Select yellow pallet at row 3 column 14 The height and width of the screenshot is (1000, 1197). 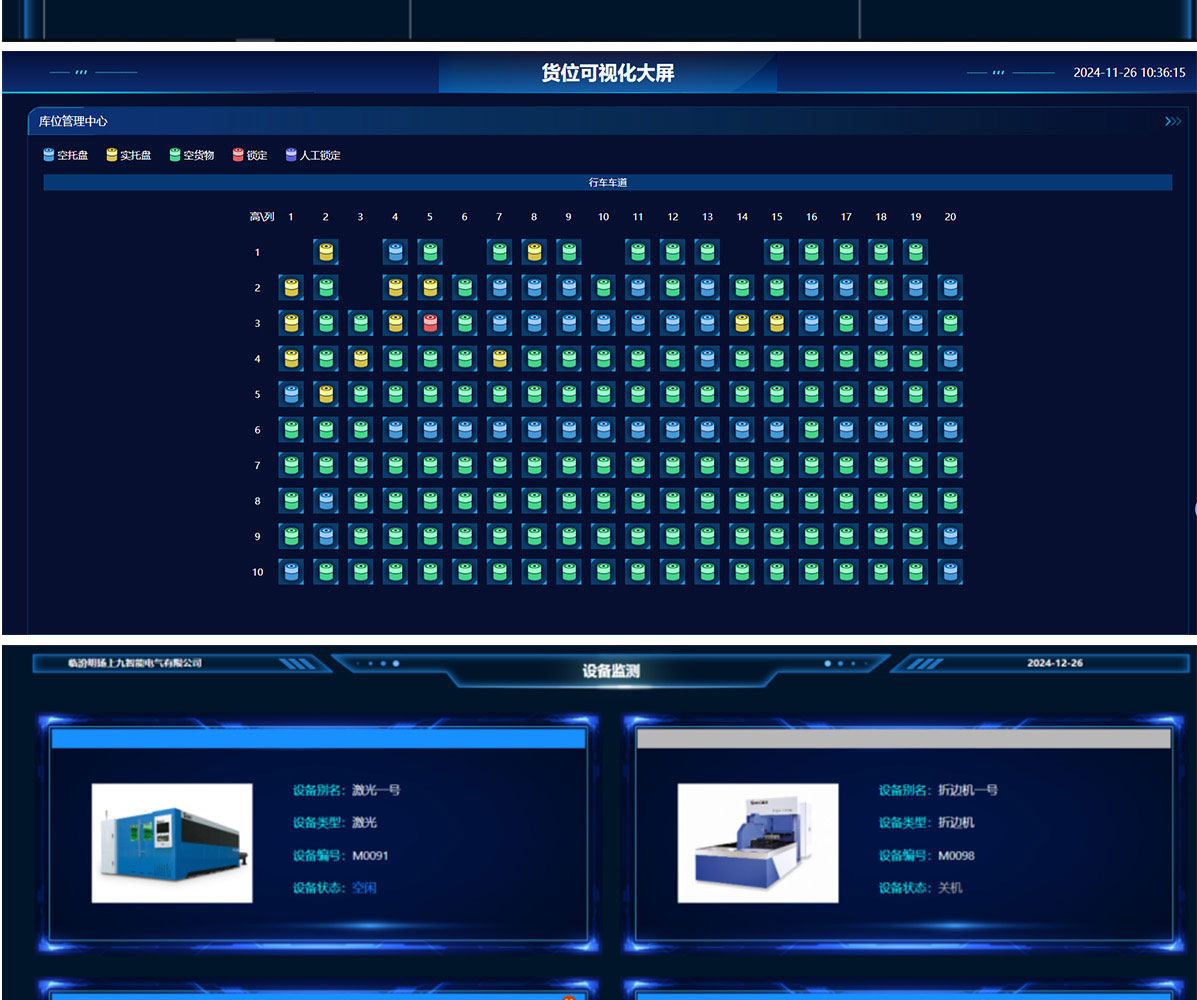click(x=742, y=323)
